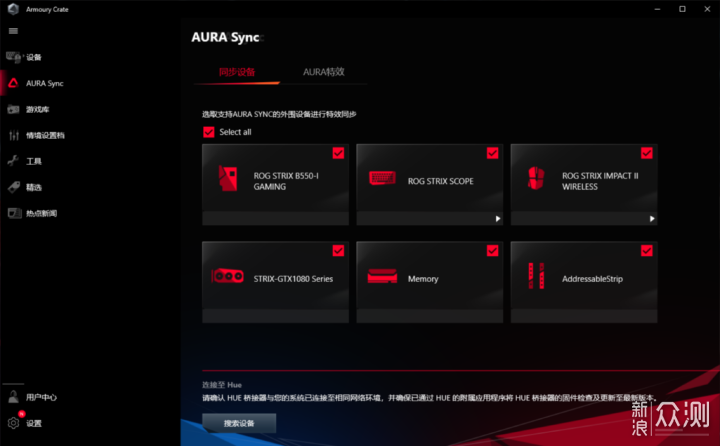The width and height of the screenshot is (720, 446).
Task: Uncheck ROG STRIX B550-I GAMING device
Action: [x=338, y=153]
